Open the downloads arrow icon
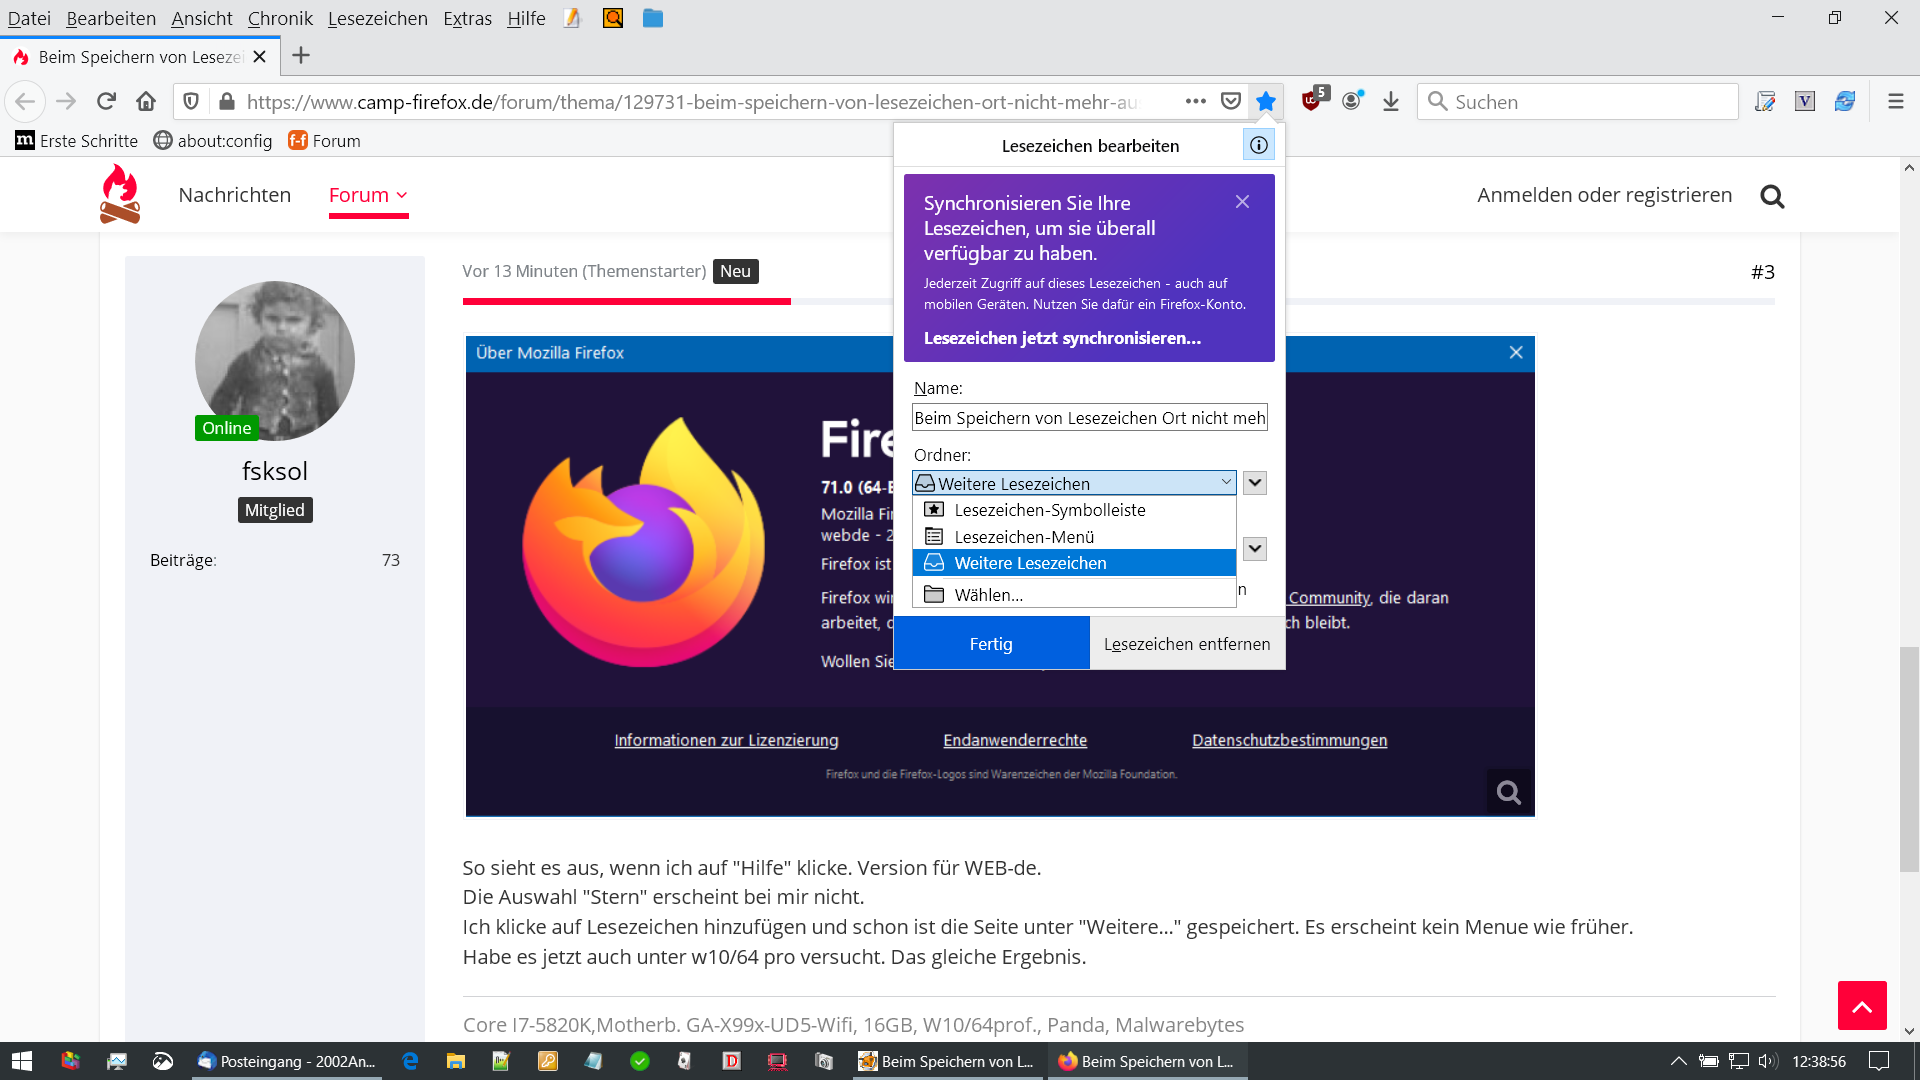This screenshot has width=1920, height=1080. click(1391, 101)
